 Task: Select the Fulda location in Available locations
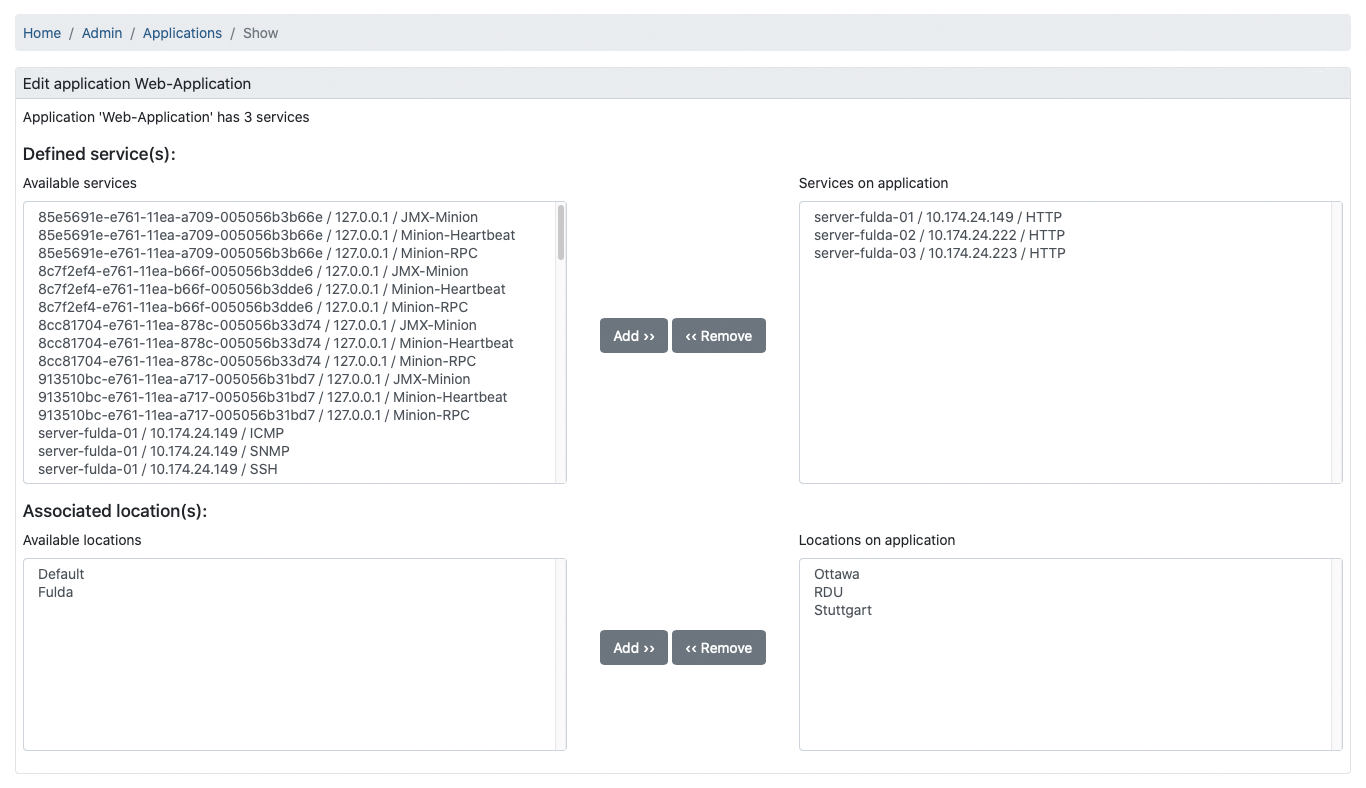pyautogui.click(x=53, y=592)
